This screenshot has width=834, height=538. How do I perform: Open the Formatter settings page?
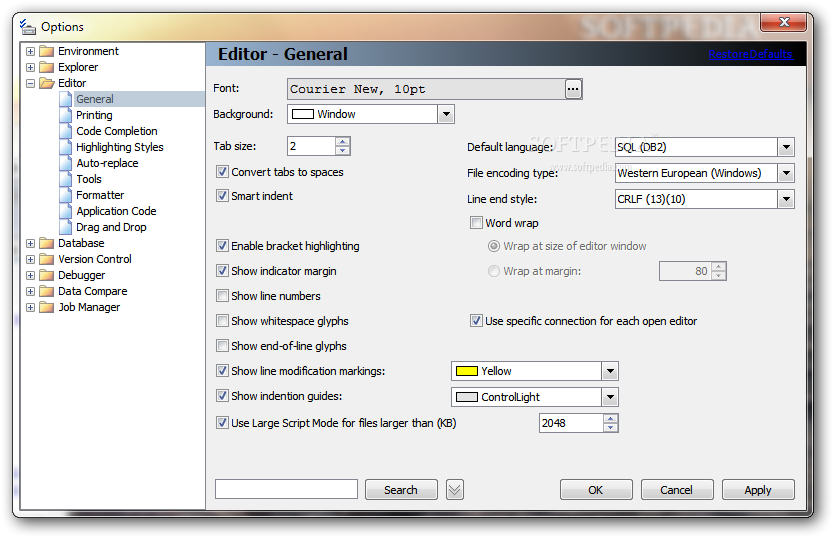click(100, 195)
